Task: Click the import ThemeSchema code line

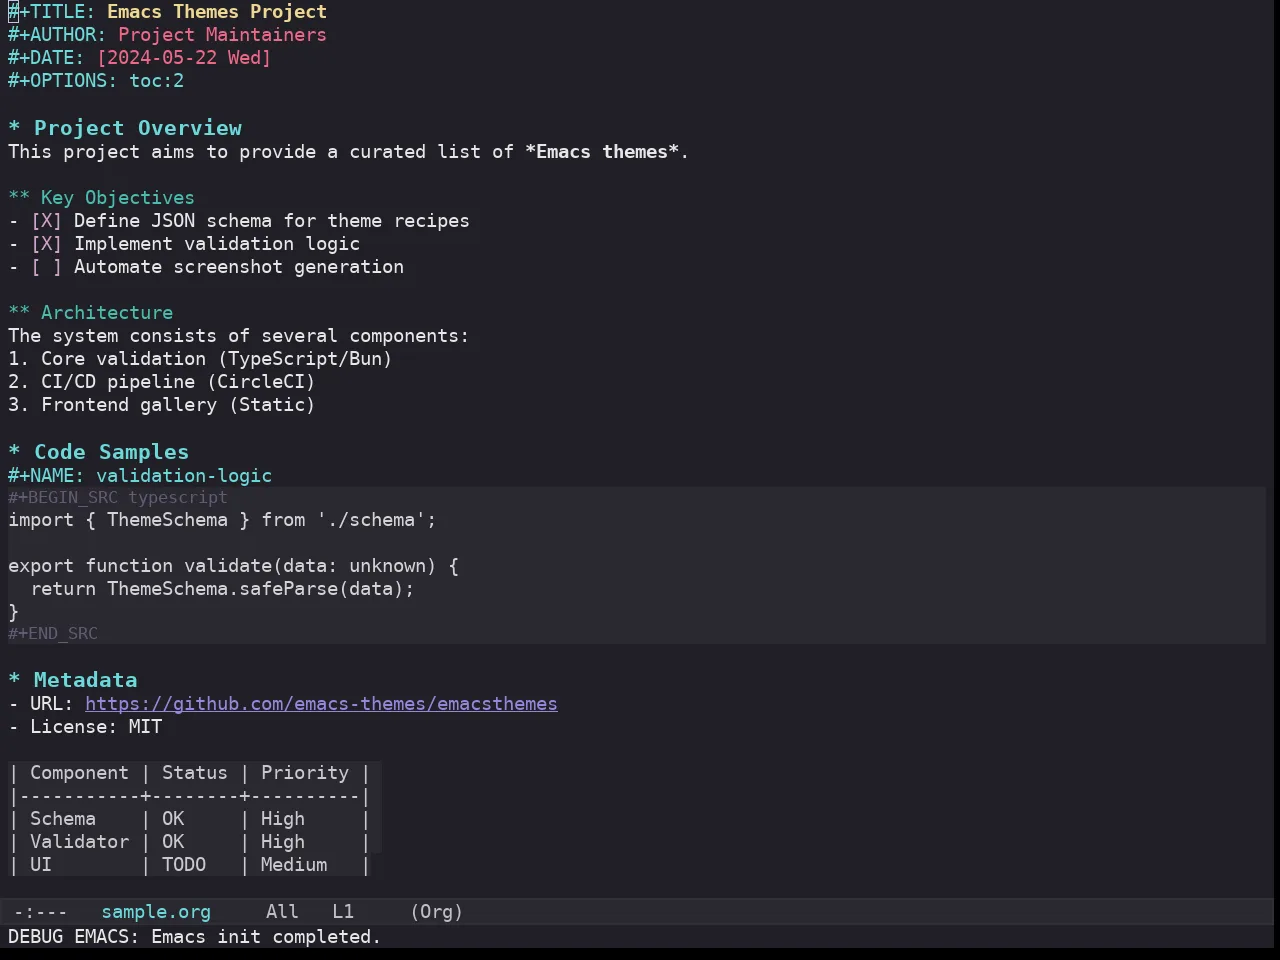Action: point(222,520)
